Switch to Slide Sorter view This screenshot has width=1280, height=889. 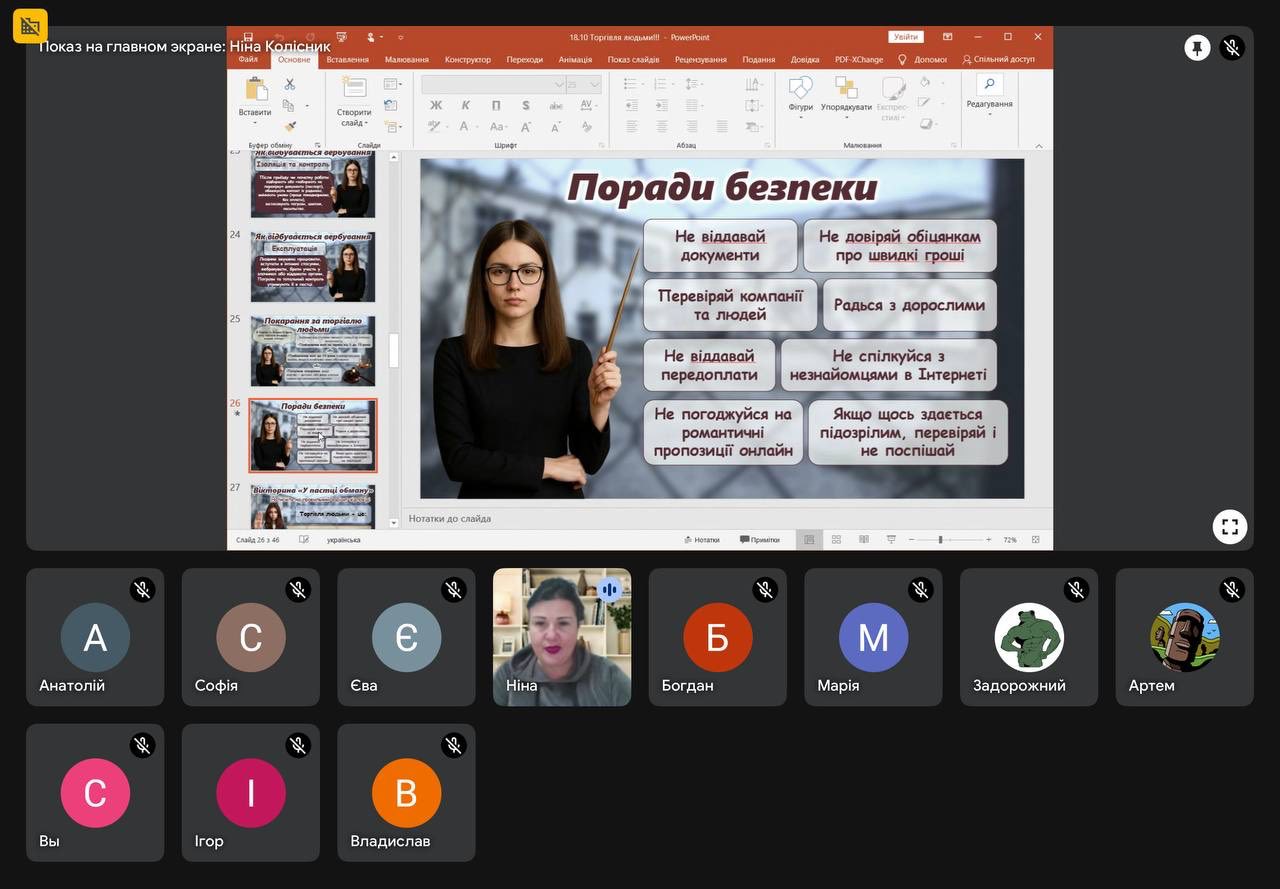pyautogui.click(x=836, y=540)
